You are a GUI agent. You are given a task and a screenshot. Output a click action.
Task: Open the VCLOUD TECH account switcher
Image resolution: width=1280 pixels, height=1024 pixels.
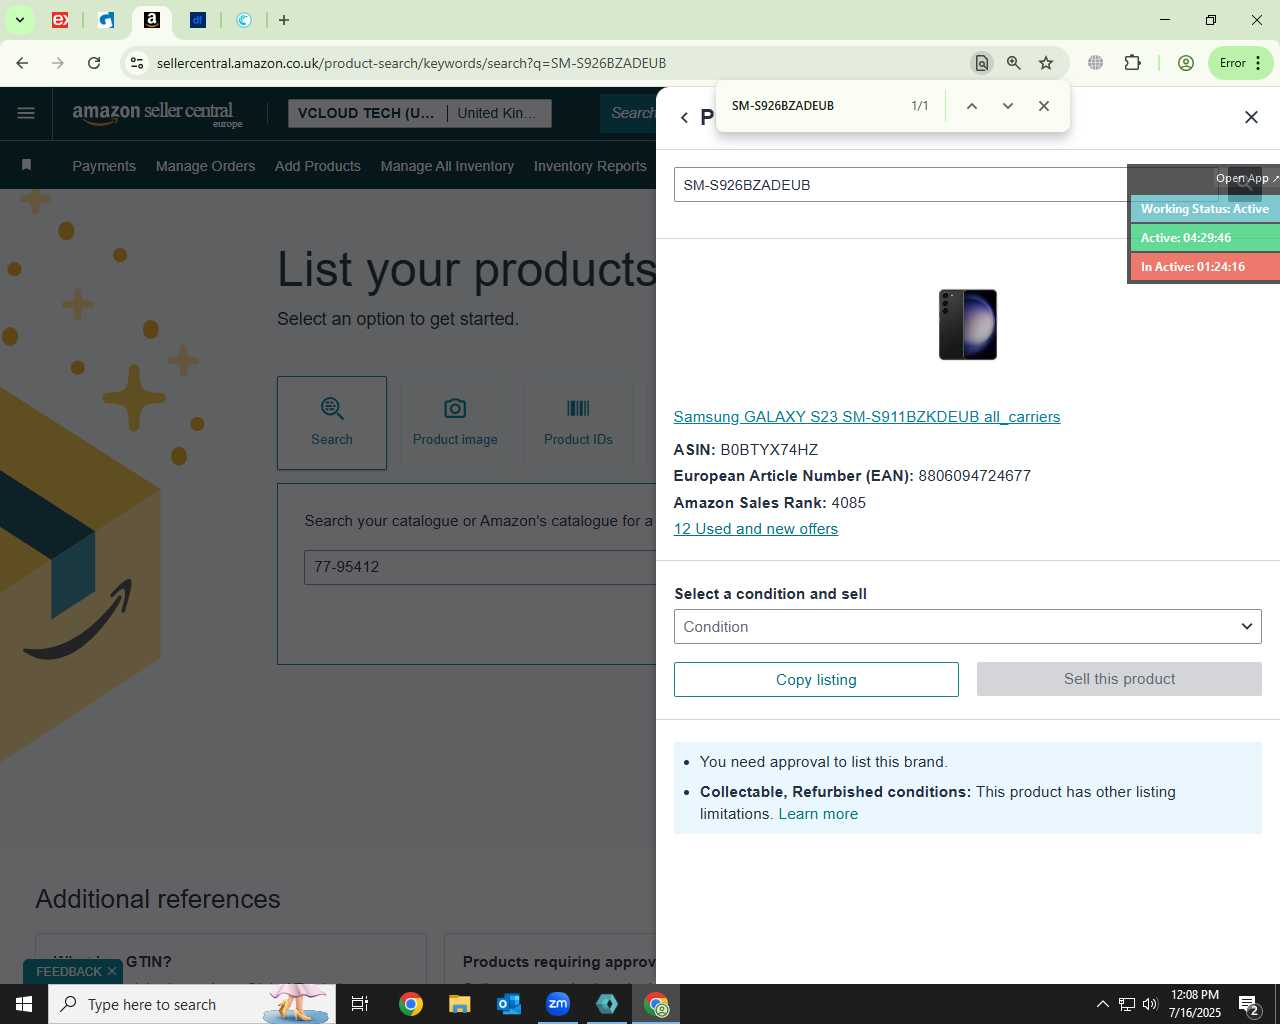pyautogui.click(x=420, y=113)
